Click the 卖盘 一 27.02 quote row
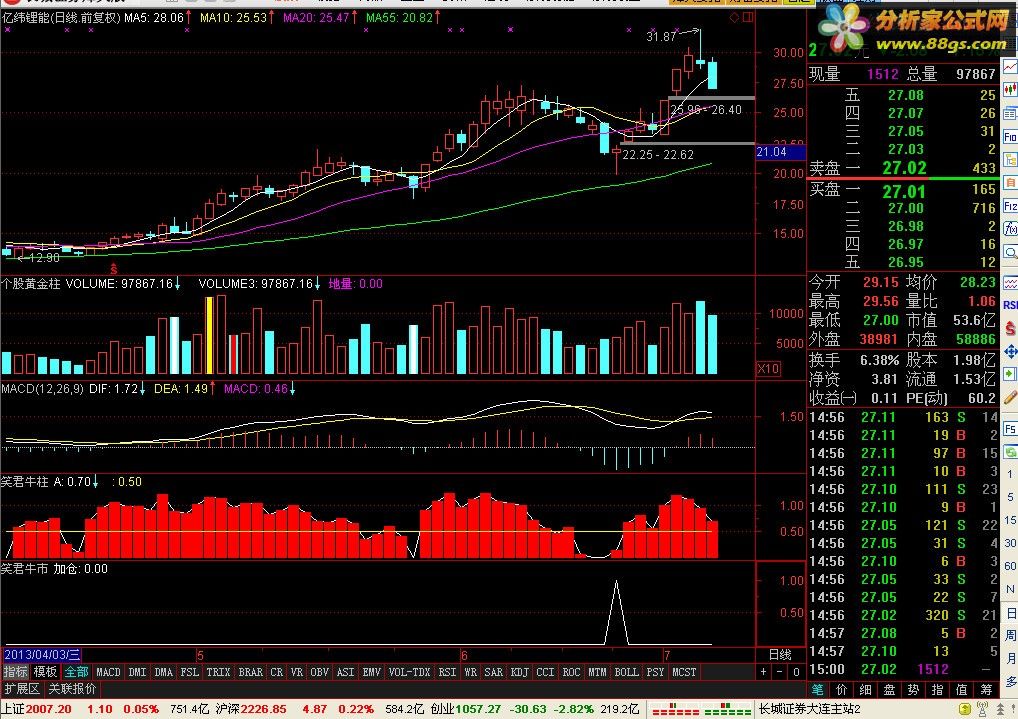The width and height of the screenshot is (1018, 719). tap(902, 168)
